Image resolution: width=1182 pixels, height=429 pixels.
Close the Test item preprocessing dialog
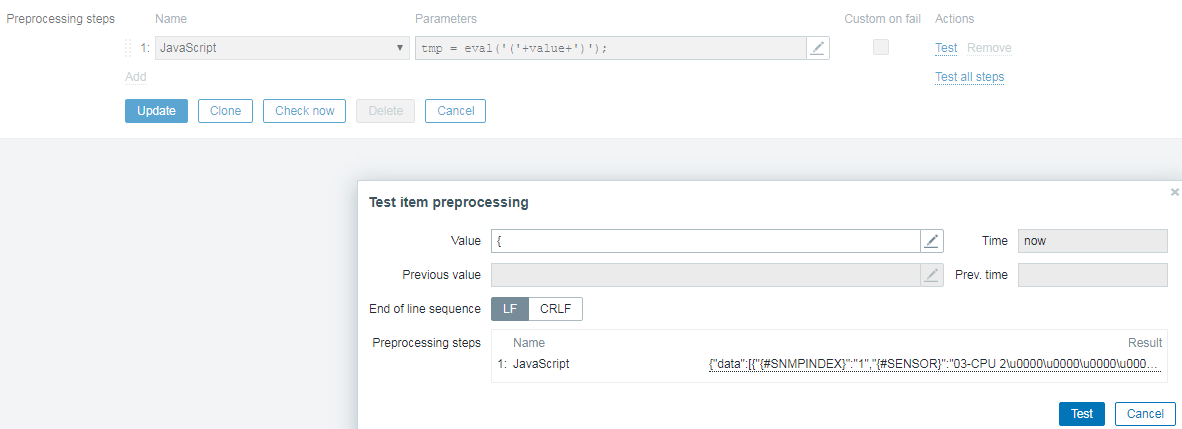tap(1174, 191)
